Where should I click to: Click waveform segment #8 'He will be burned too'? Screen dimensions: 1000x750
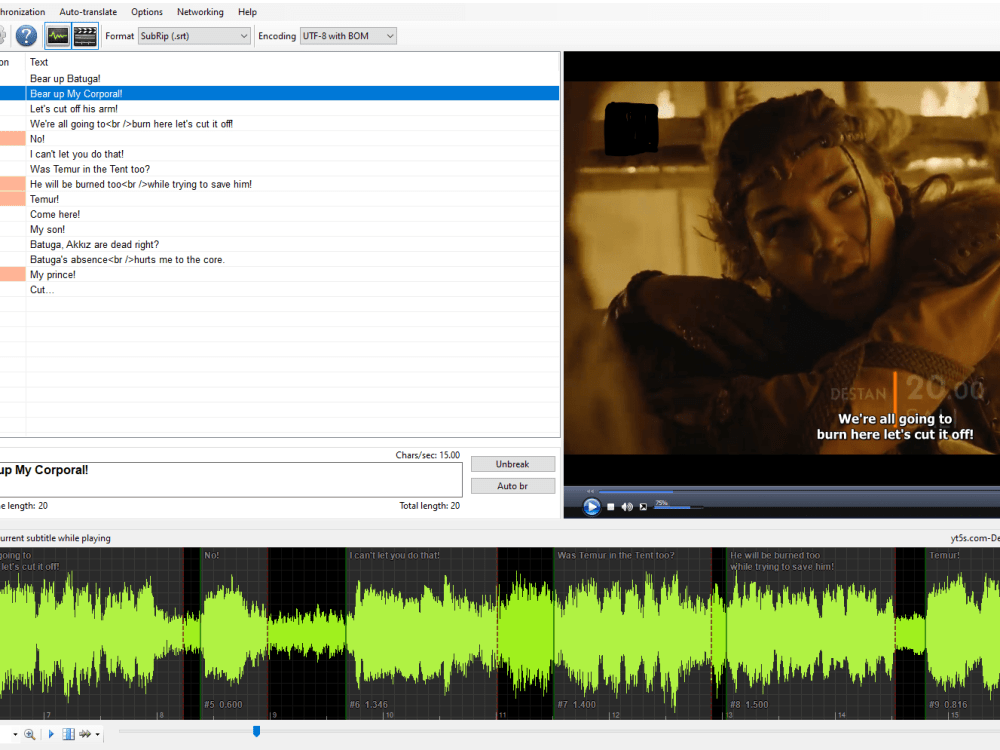(x=811, y=631)
